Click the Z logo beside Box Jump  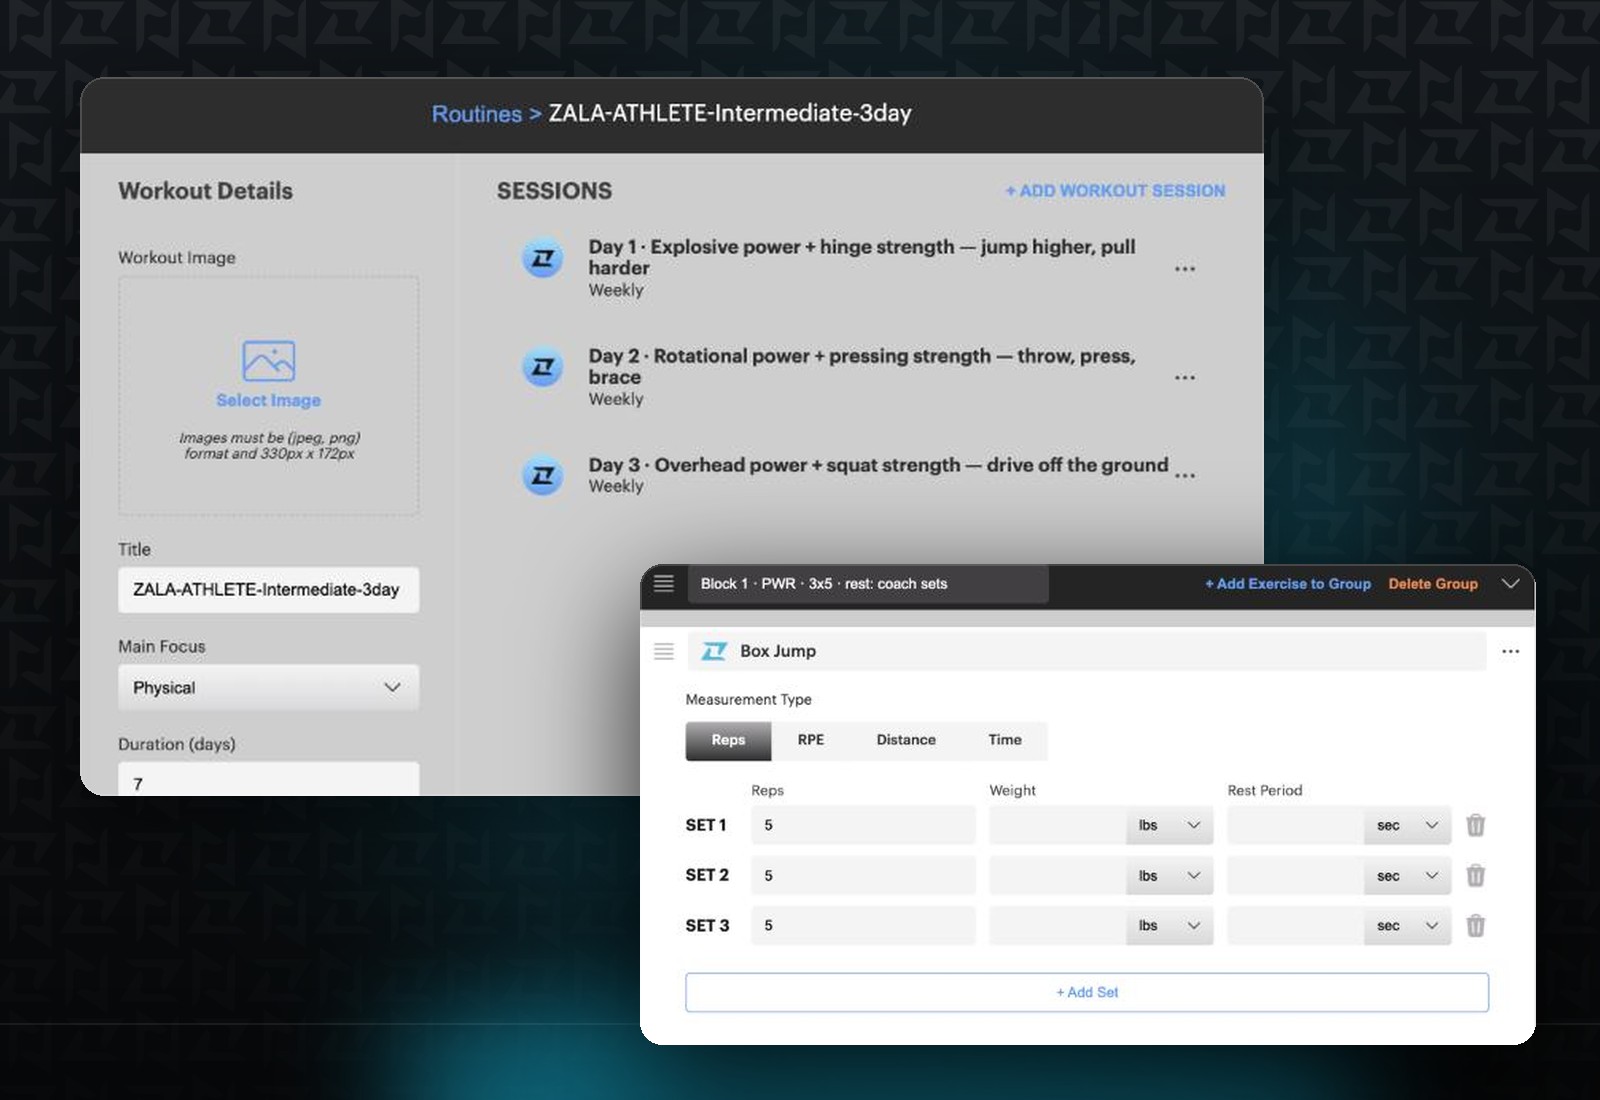[714, 651]
